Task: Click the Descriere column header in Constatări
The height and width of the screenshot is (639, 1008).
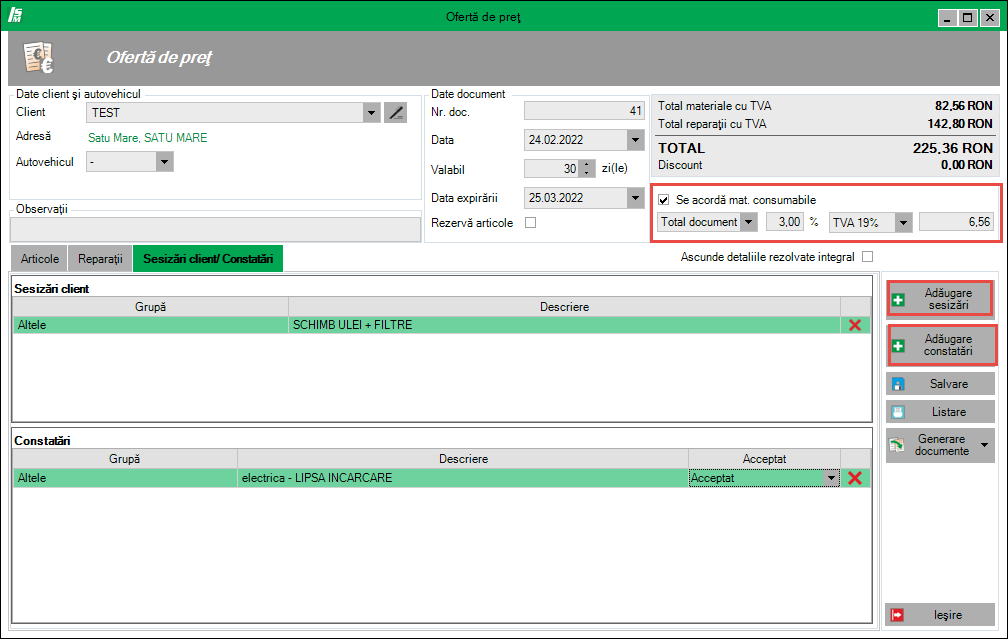Action: [x=463, y=459]
